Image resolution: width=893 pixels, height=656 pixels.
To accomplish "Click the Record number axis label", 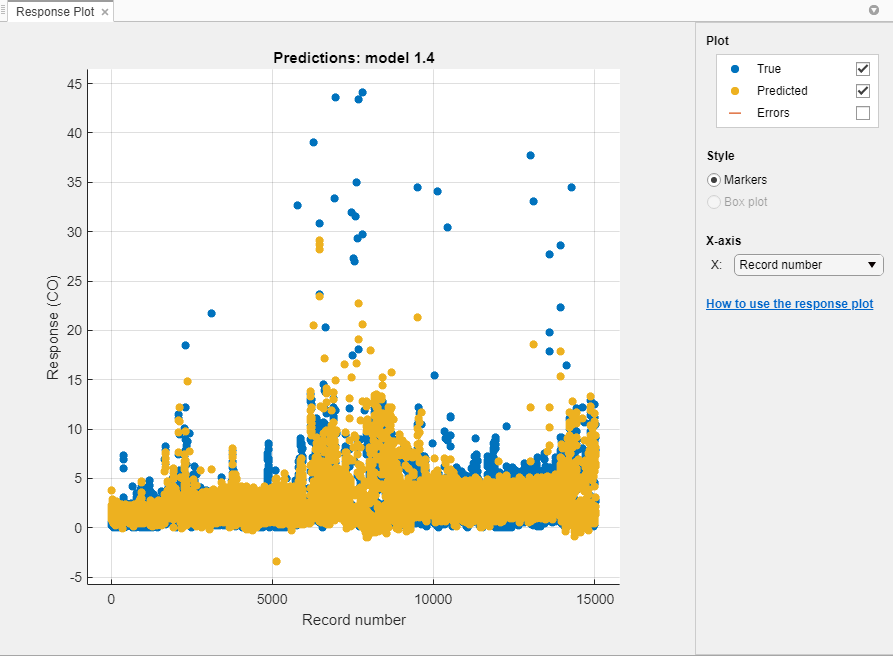I will point(352,620).
